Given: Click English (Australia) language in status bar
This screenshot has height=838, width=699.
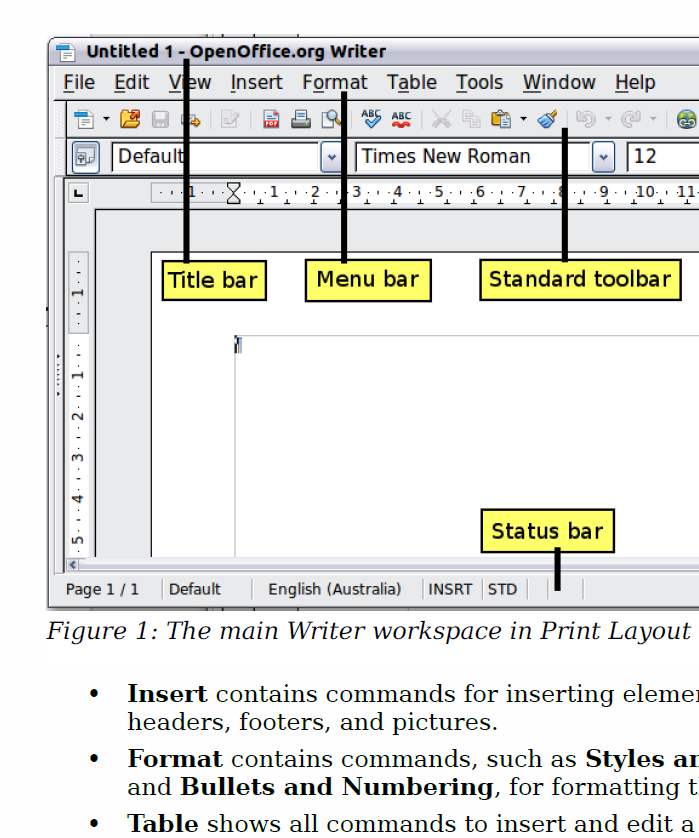Looking at the screenshot, I should 335,589.
